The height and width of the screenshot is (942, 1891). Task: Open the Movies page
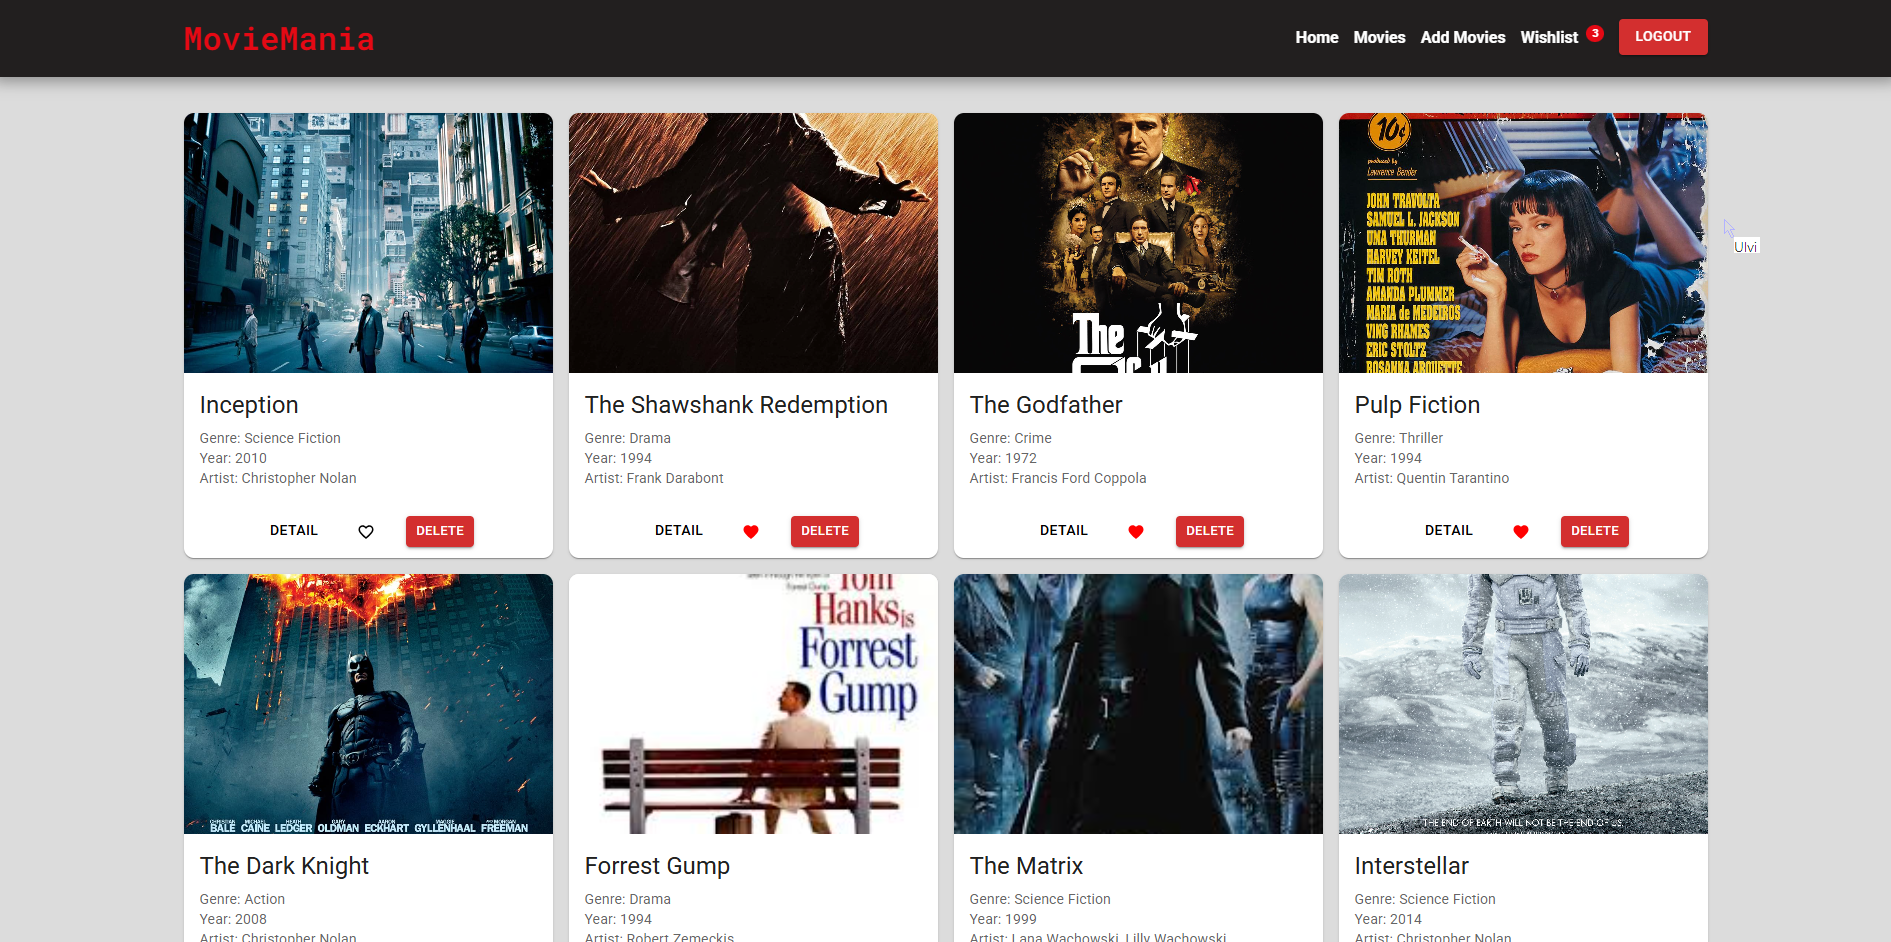tap(1379, 37)
